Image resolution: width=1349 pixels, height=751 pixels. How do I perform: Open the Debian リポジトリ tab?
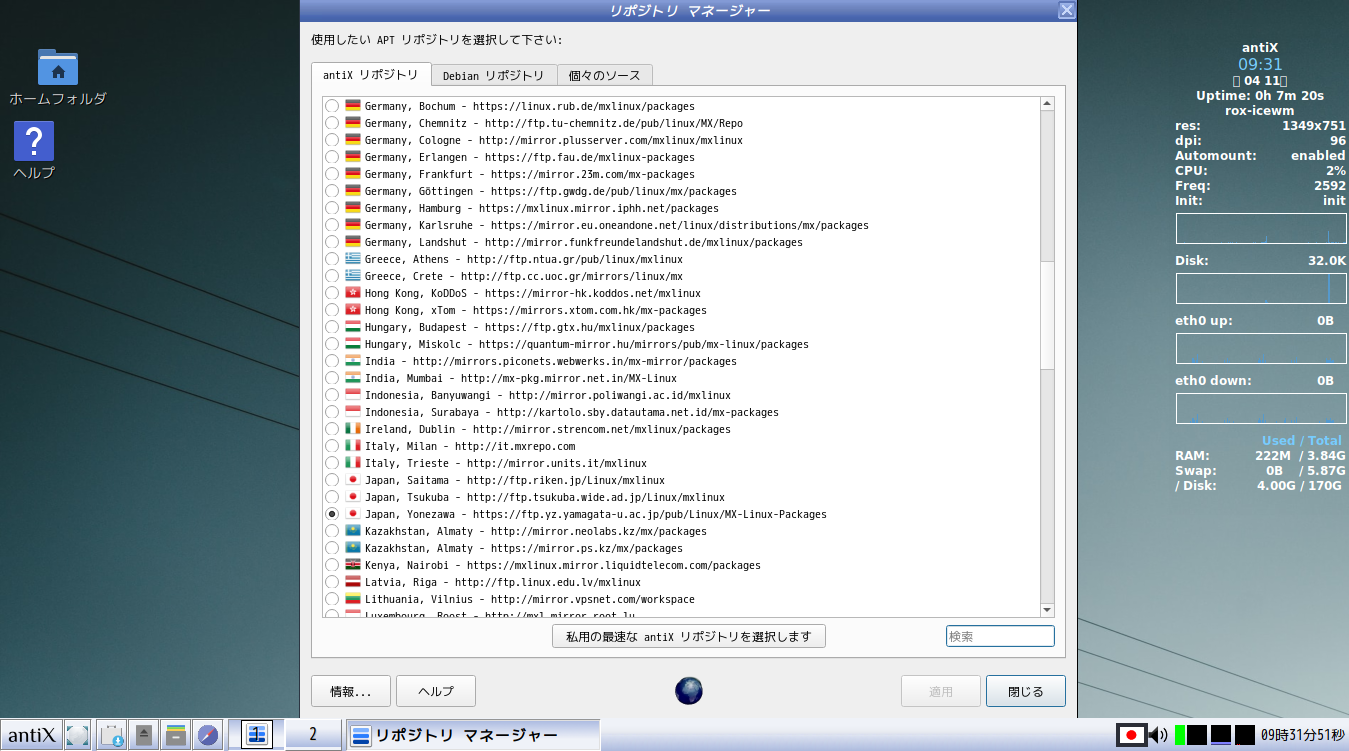point(493,75)
